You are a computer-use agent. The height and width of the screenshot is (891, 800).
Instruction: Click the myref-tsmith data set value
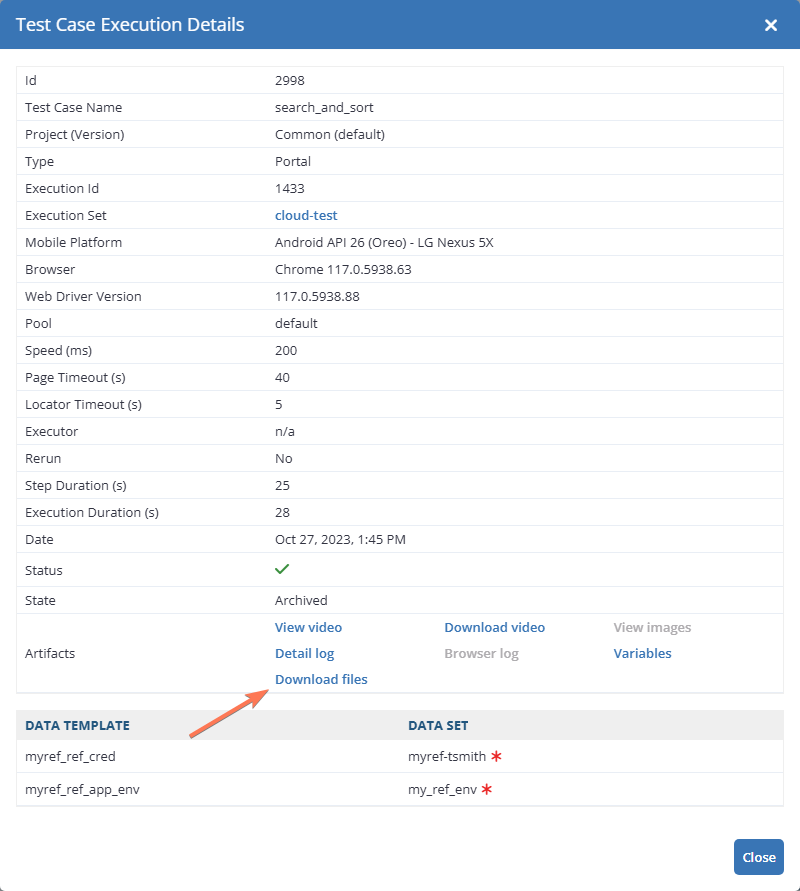(446, 757)
